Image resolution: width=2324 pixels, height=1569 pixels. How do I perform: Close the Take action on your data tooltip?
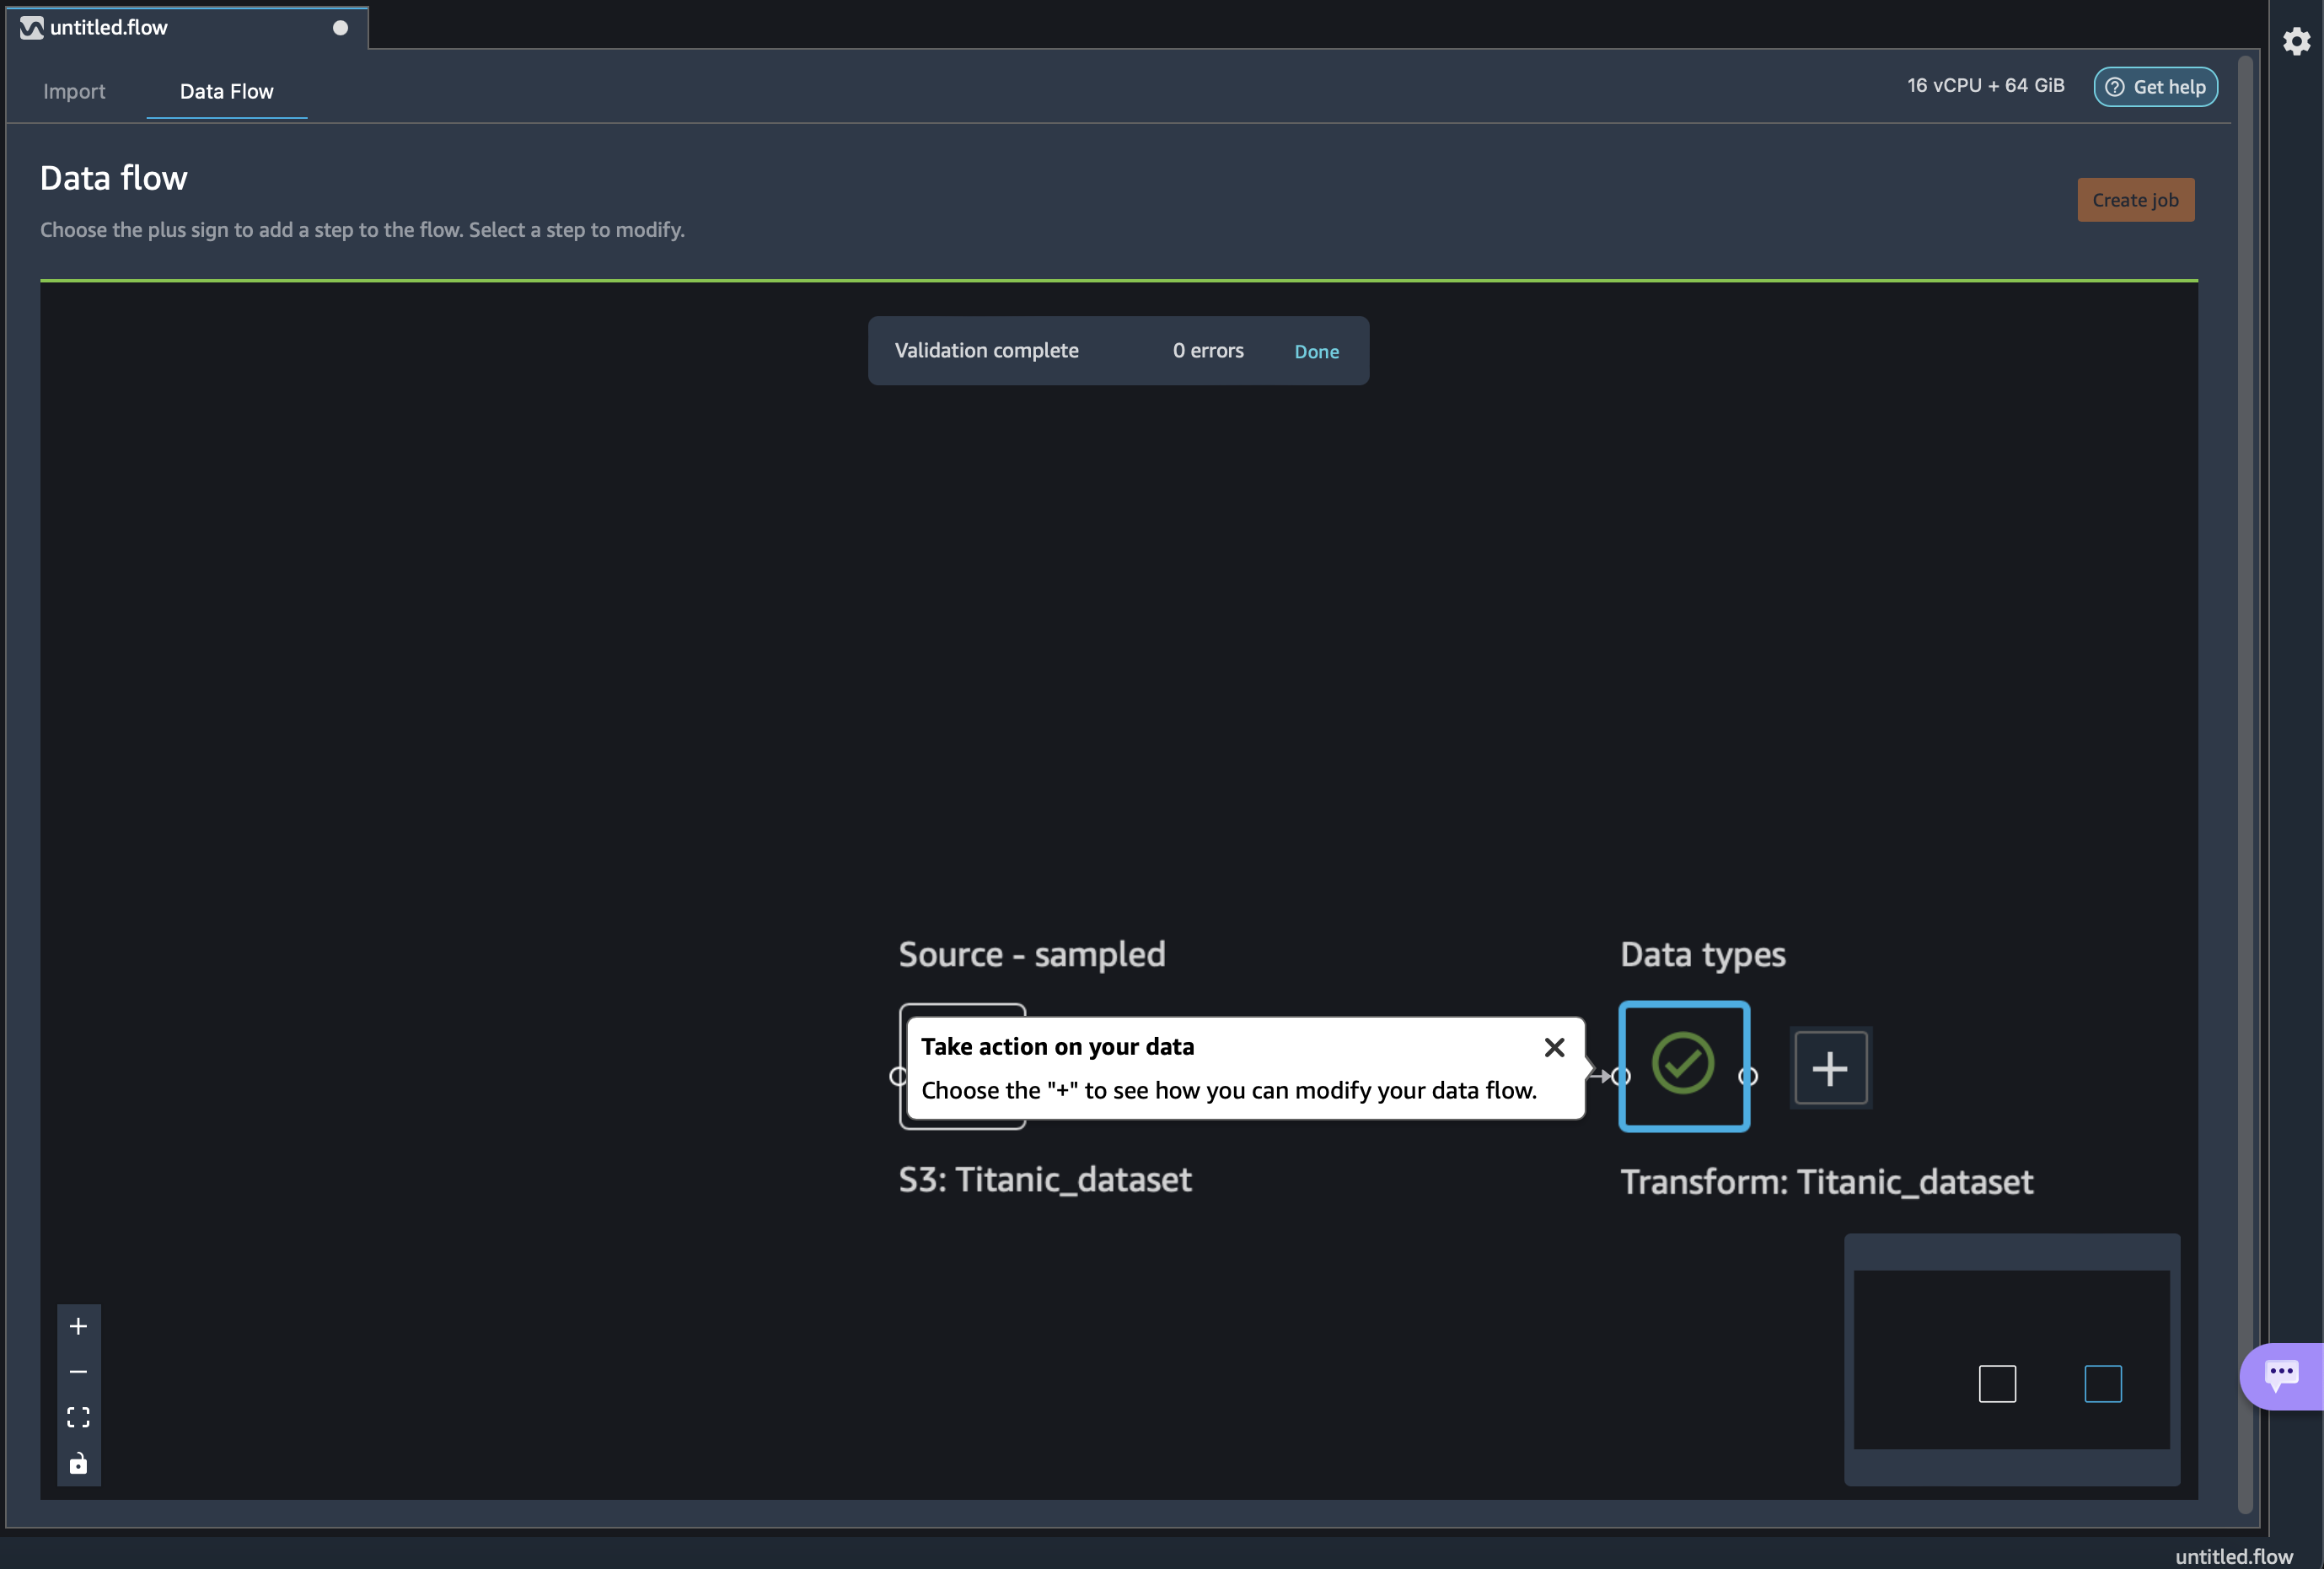pyautogui.click(x=1554, y=1047)
